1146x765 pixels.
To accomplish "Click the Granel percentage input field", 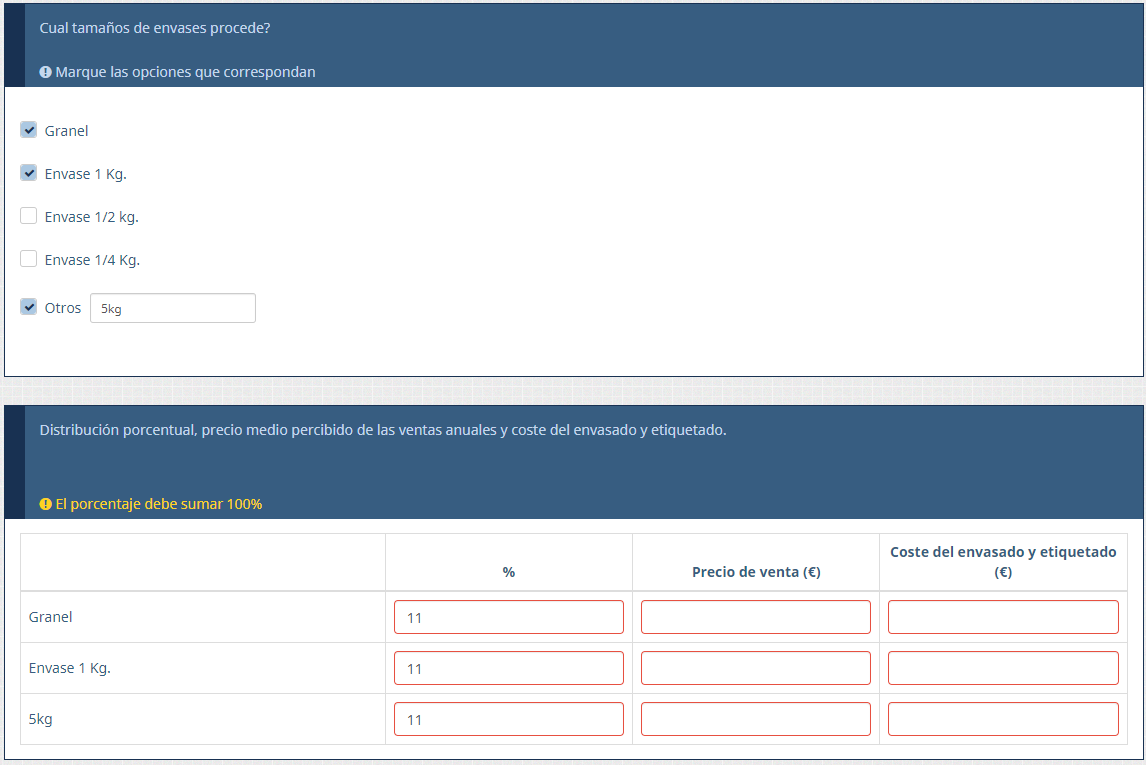I will (508, 617).
